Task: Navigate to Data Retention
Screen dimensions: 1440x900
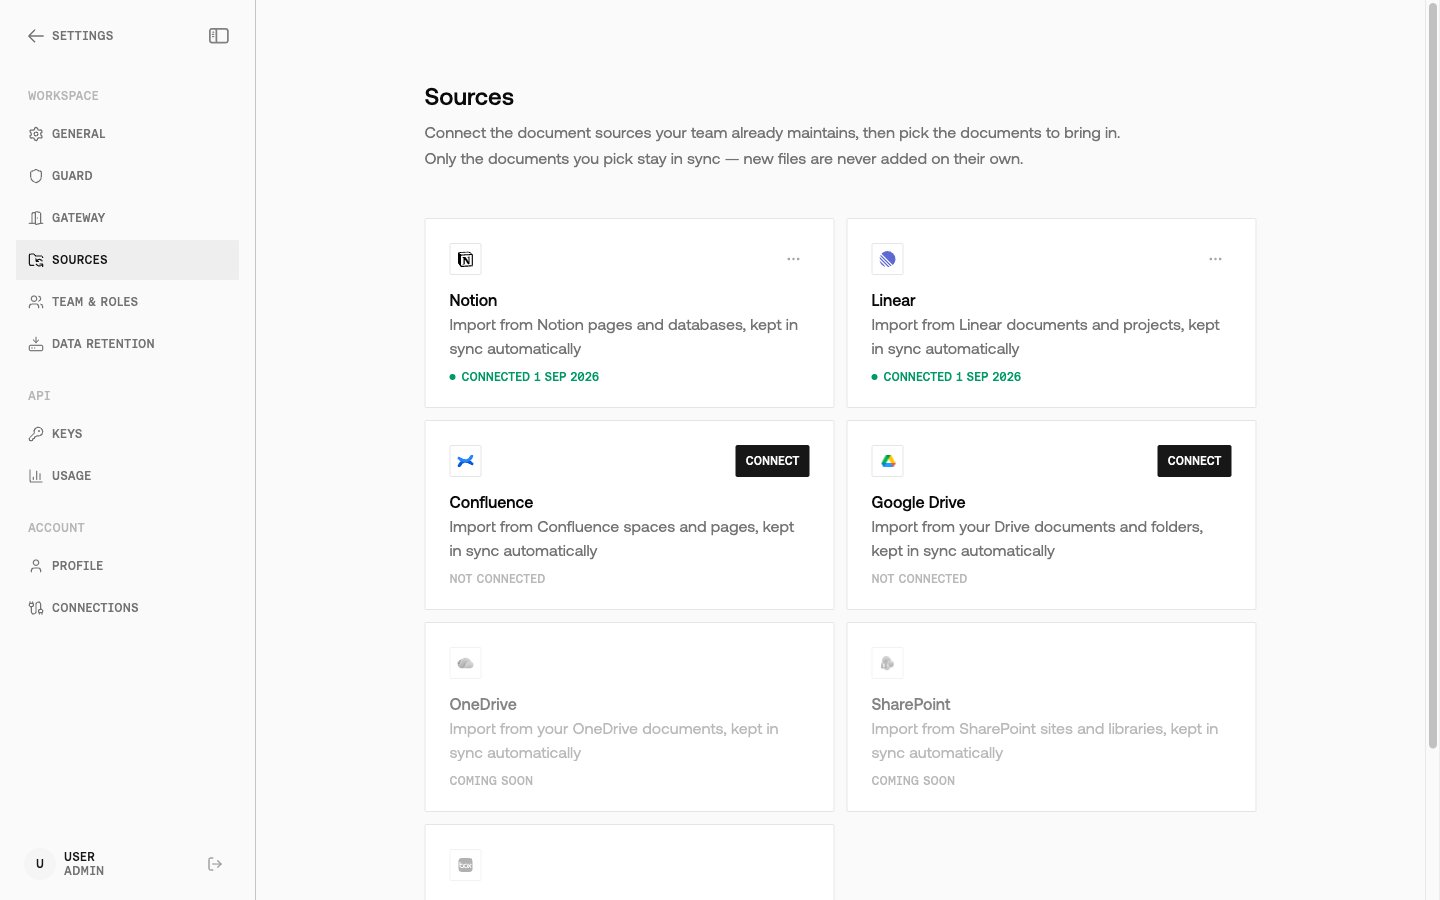Action: pos(128,344)
